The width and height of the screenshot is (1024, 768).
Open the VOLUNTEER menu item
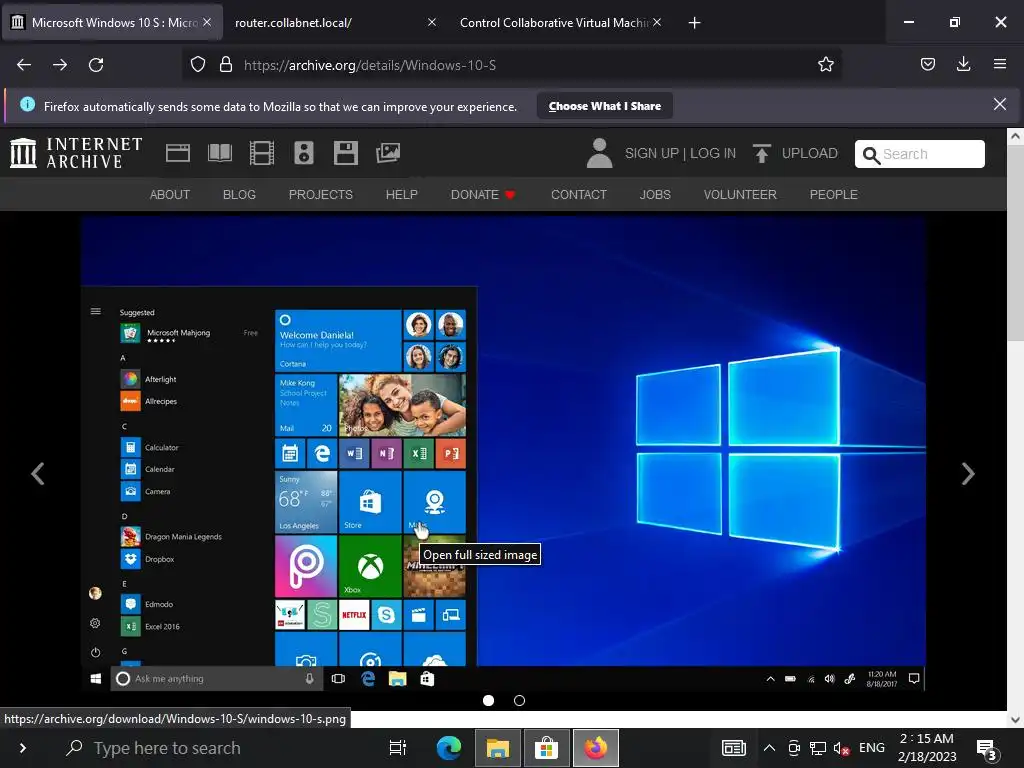click(740, 195)
